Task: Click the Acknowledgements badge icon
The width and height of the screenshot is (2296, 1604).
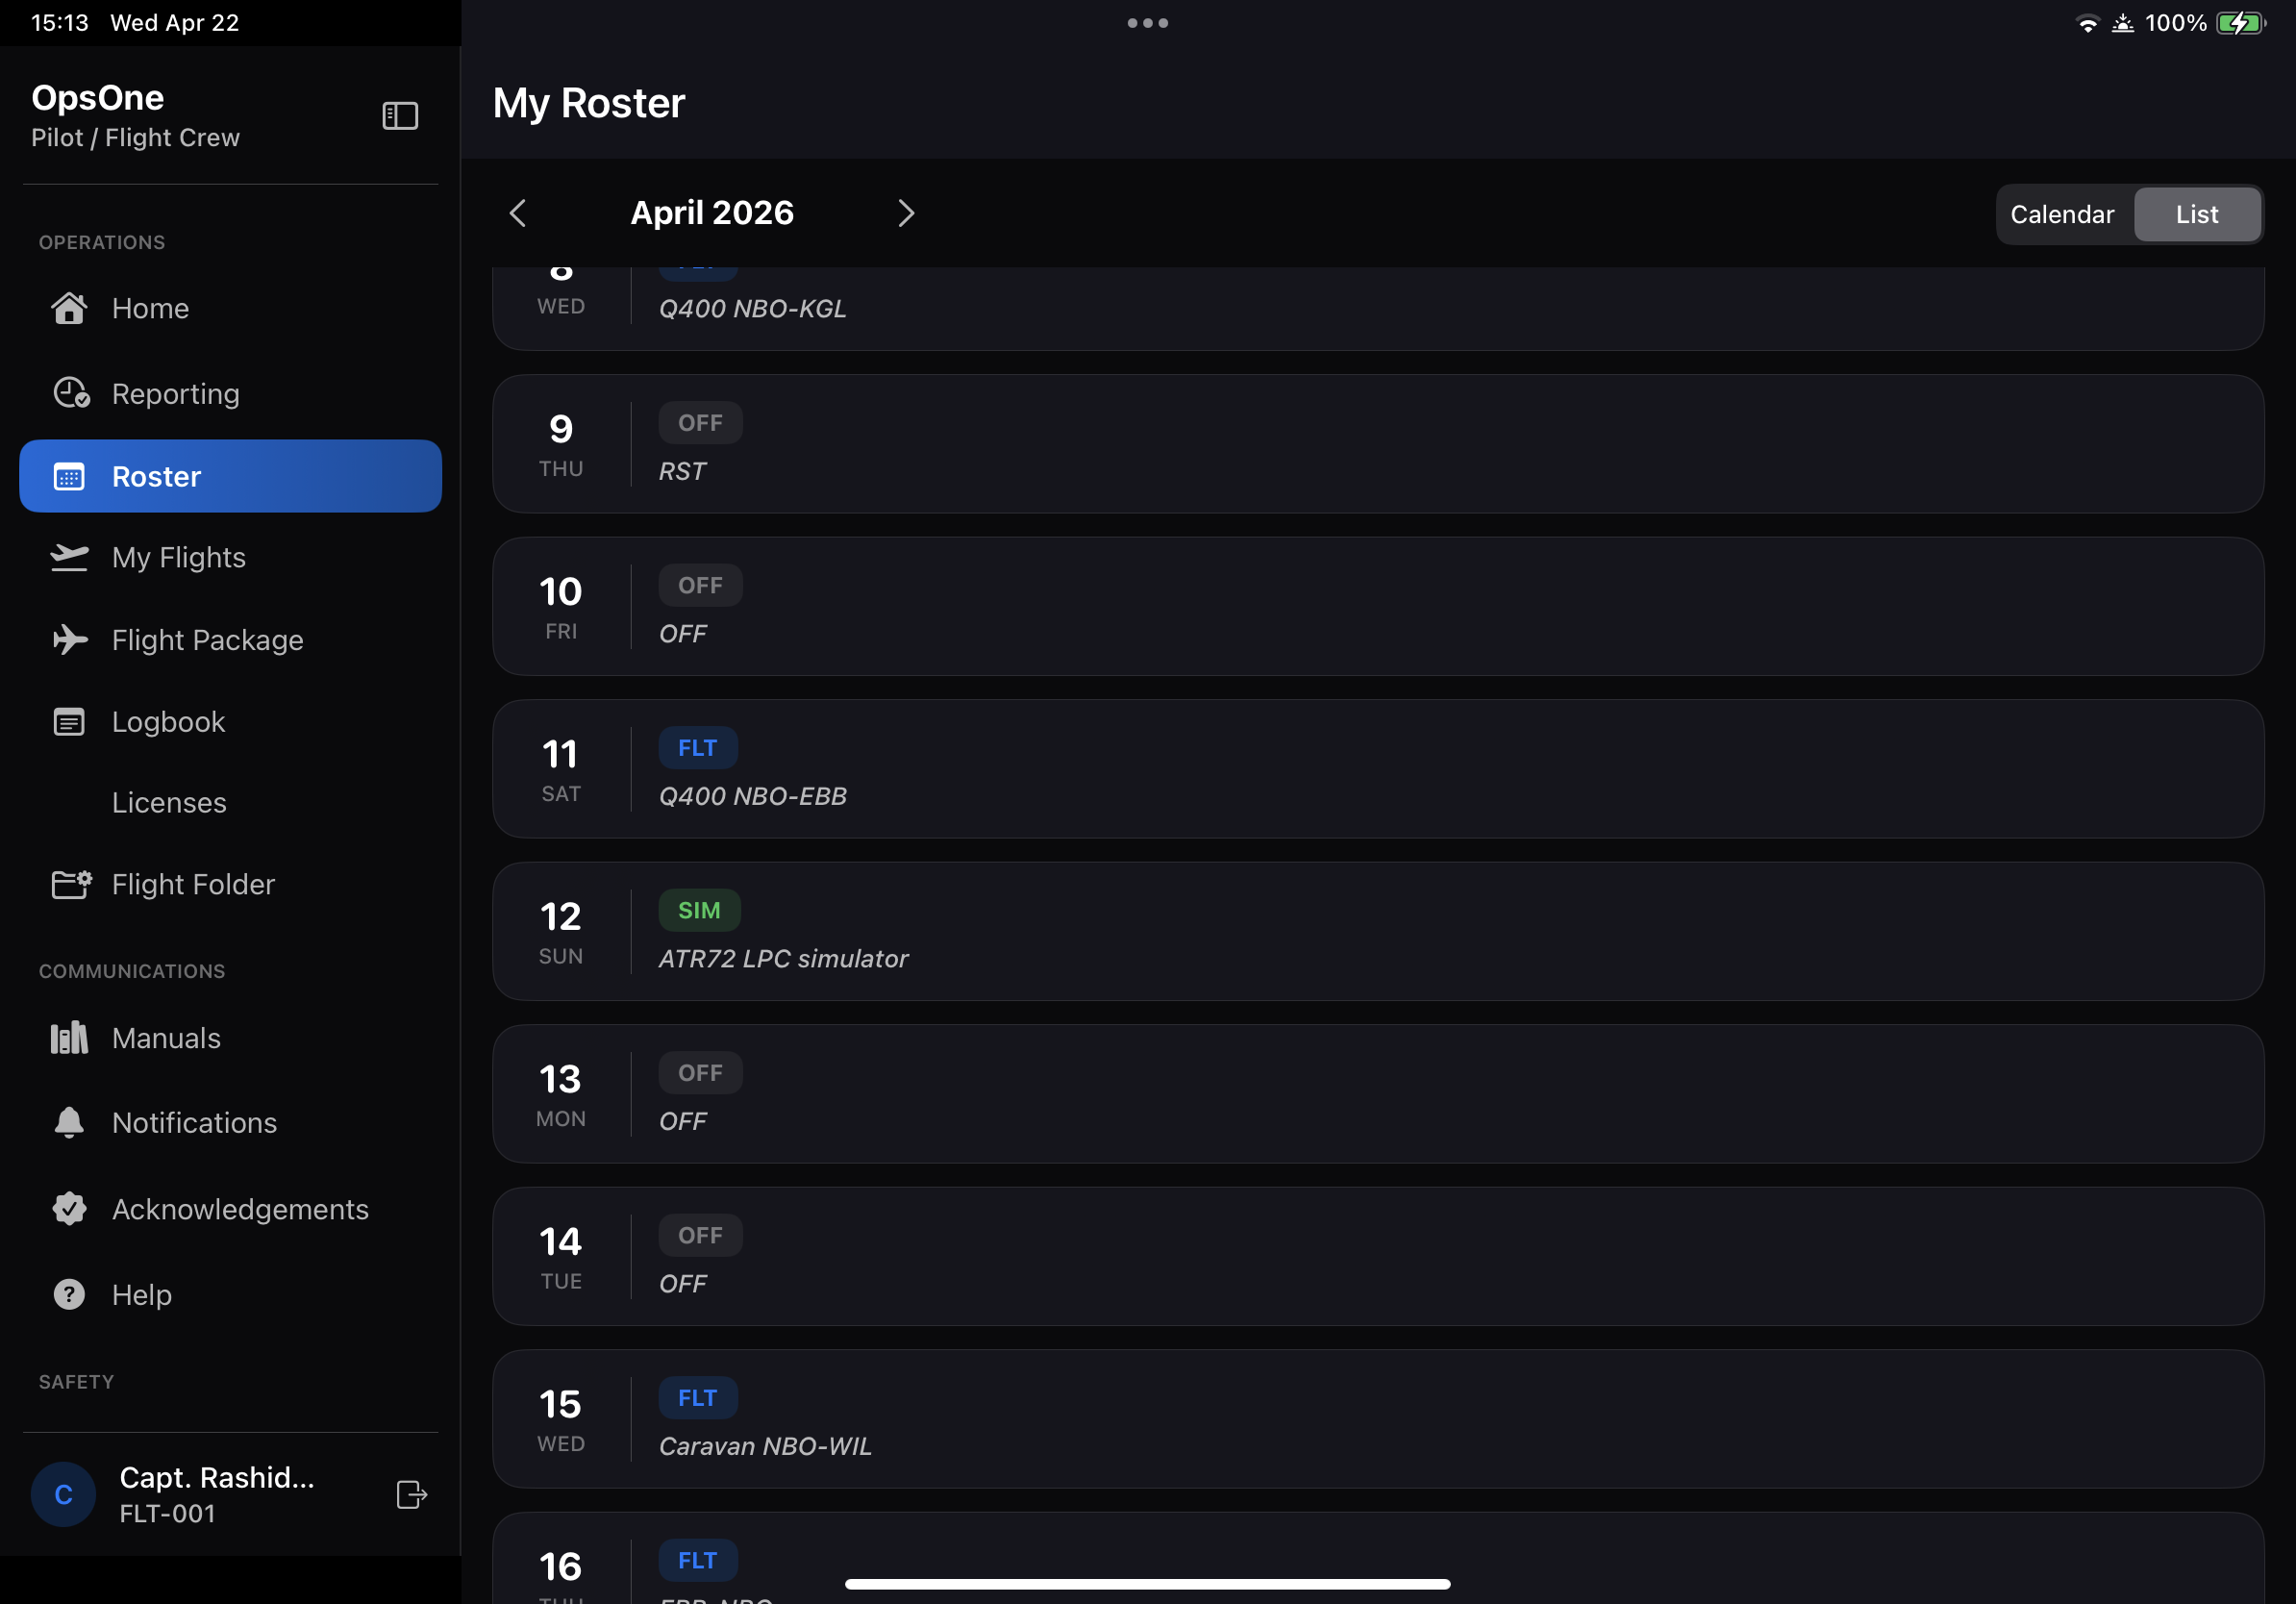Action: [x=69, y=1208]
